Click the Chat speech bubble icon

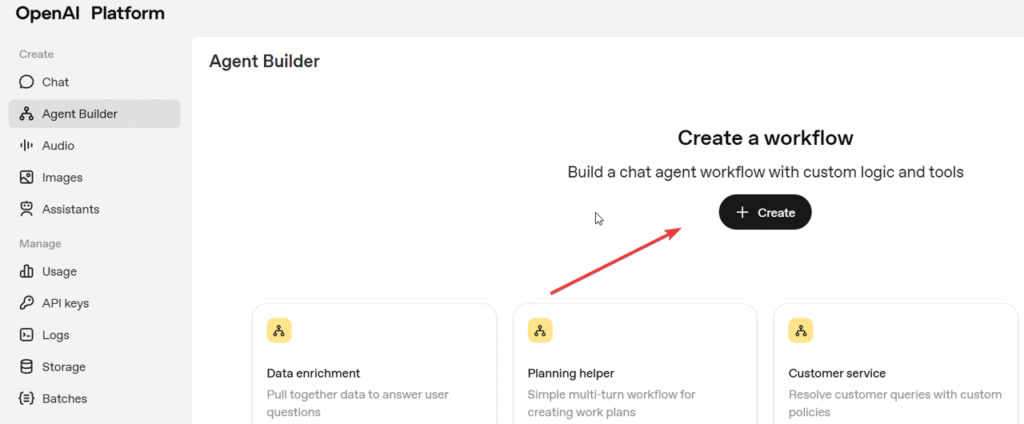(x=27, y=82)
